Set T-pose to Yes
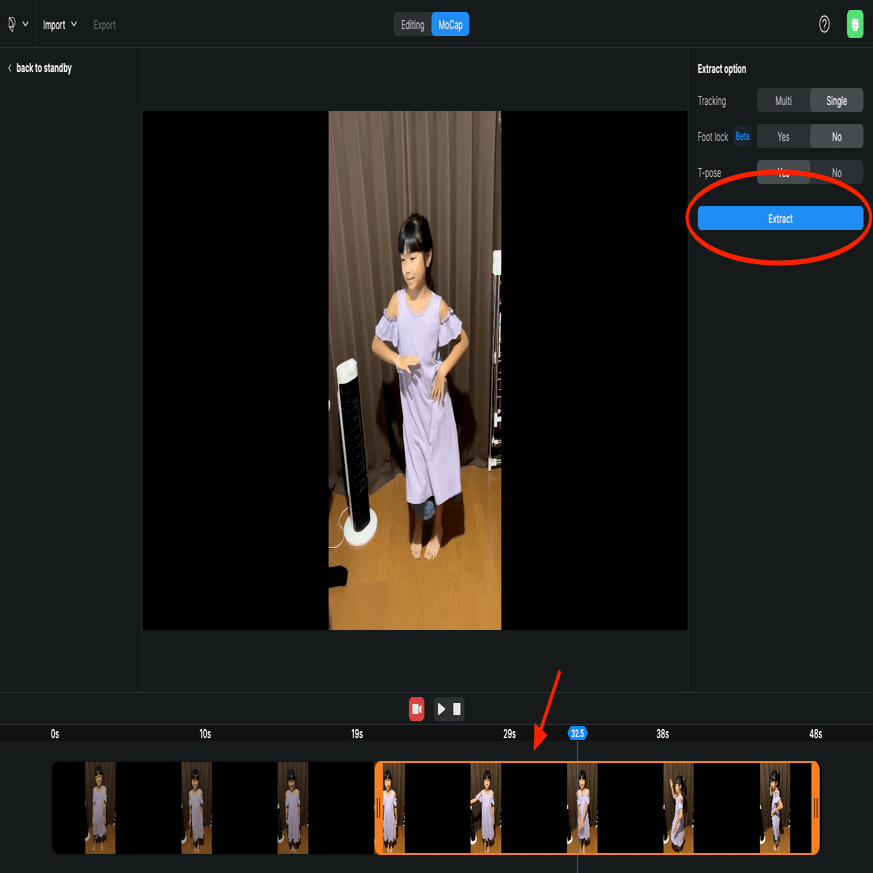This screenshot has width=873, height=873. click(x=783, y=173)
